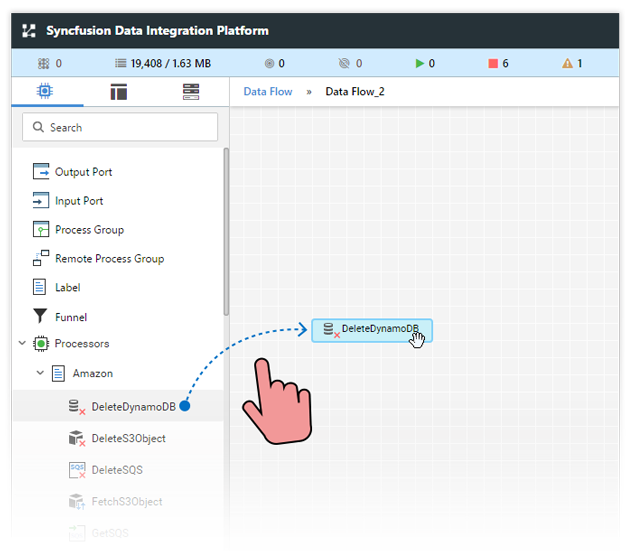Select the Output Port icon

pyautogui.click(x=41, y=172)
